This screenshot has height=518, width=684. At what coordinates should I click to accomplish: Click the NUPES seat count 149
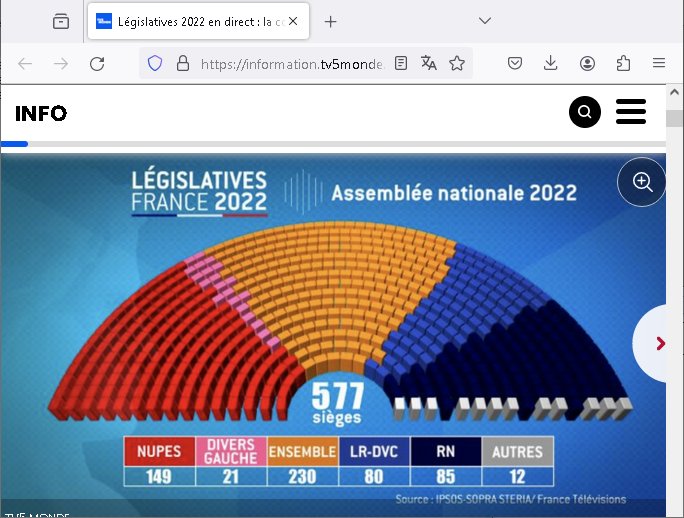pyautogui.click(x=159, y=477)
